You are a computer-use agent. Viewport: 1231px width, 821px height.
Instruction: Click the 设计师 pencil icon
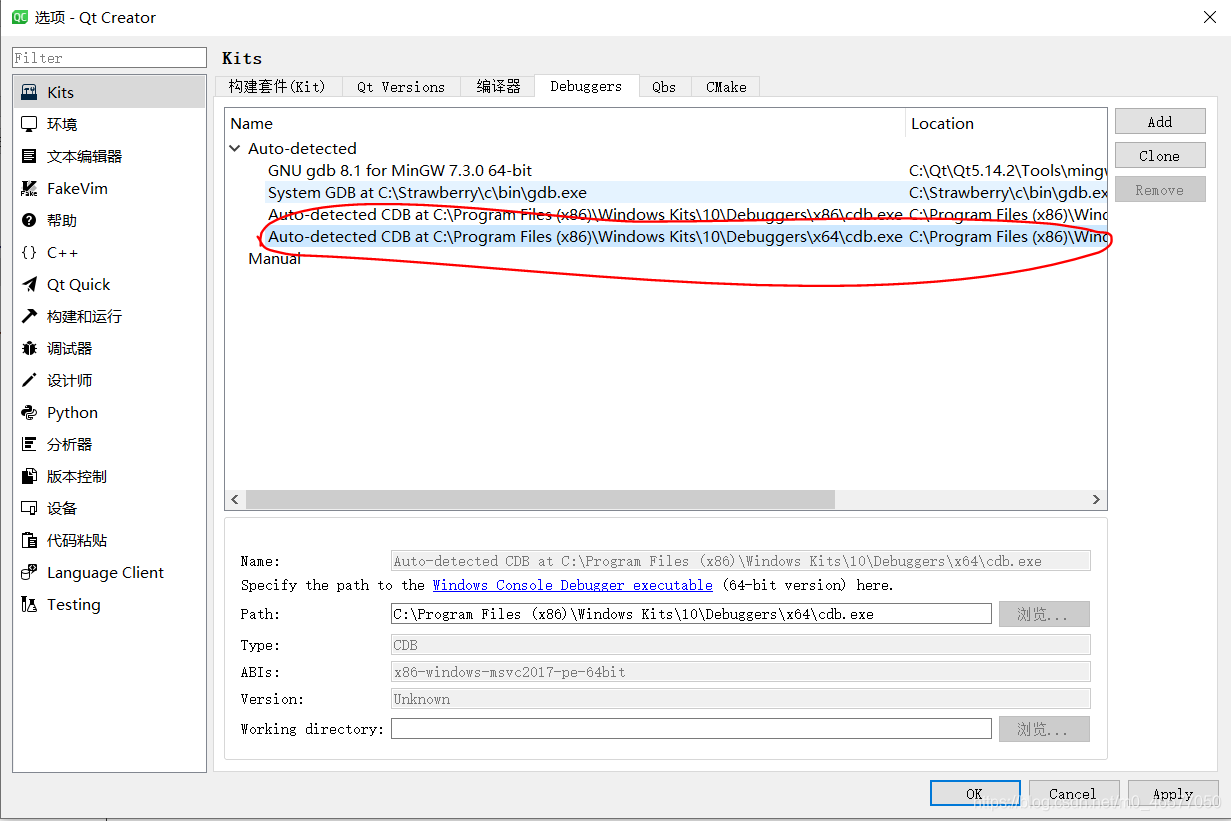(x=29, y=380)
